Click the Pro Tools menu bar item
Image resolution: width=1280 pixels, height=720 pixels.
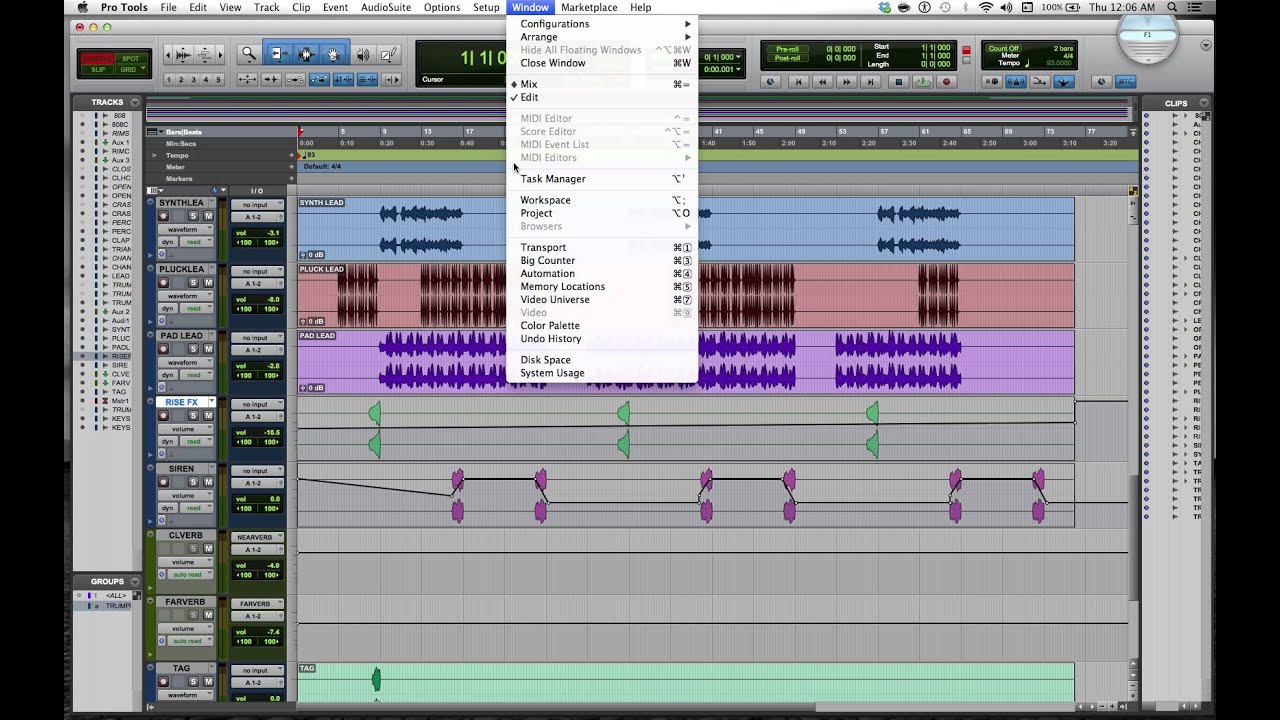(124, 7)
